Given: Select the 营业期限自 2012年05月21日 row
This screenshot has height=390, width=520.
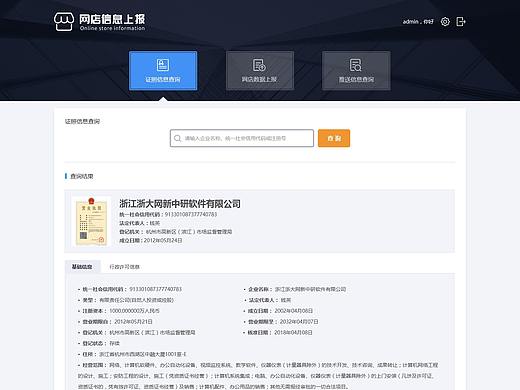Looking at the screenshot, I should (x=115, y=322).
